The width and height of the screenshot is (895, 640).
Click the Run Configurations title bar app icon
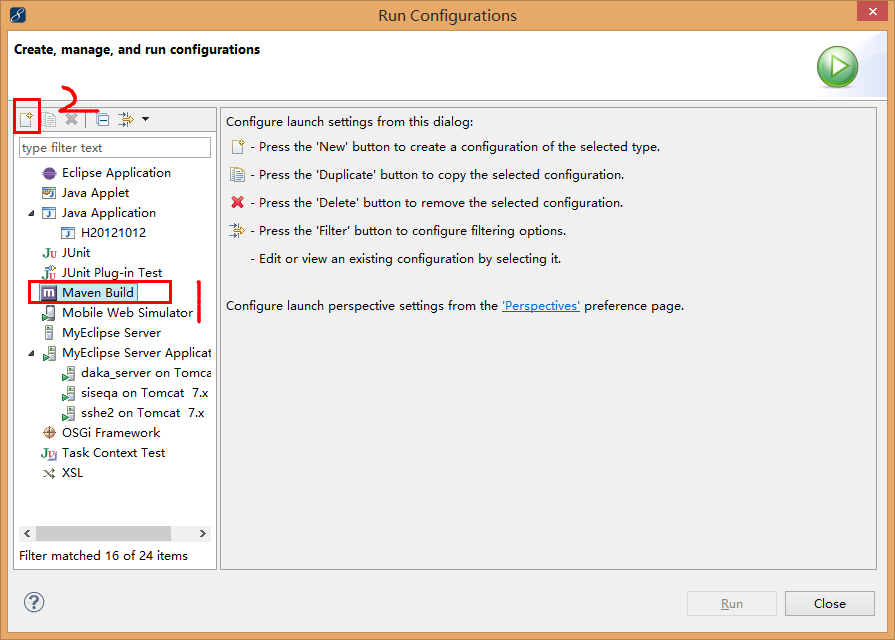pyautogui.click(x=18, y=15)
